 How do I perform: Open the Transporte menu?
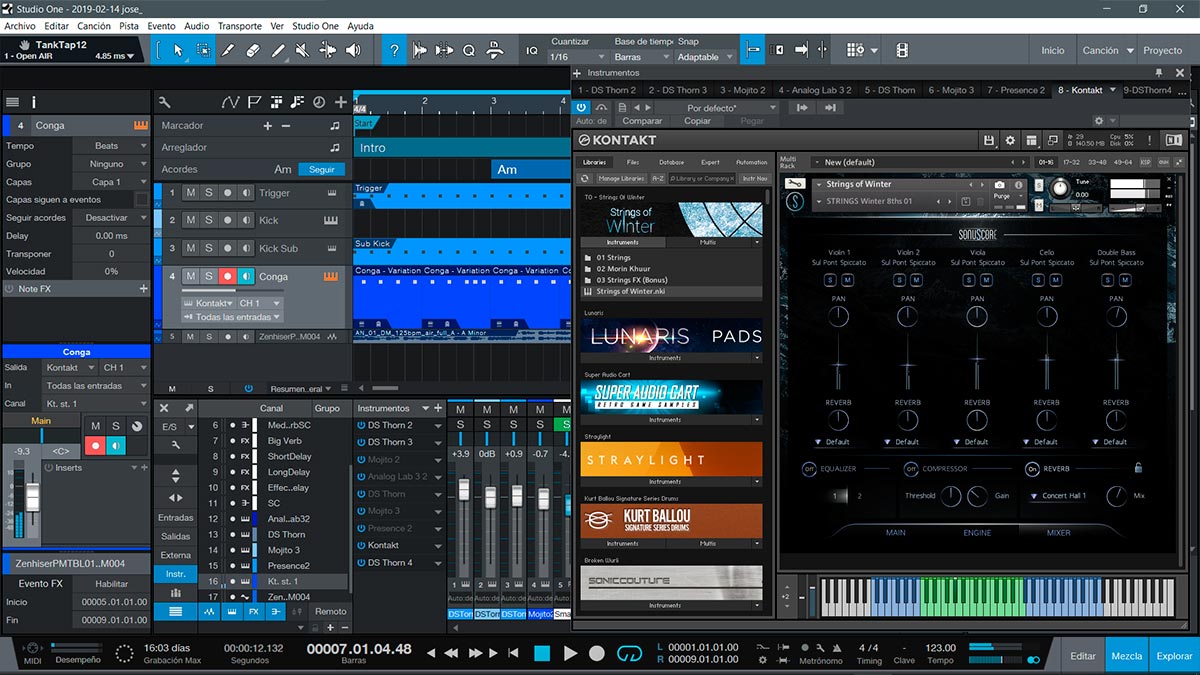pos(240,25)
